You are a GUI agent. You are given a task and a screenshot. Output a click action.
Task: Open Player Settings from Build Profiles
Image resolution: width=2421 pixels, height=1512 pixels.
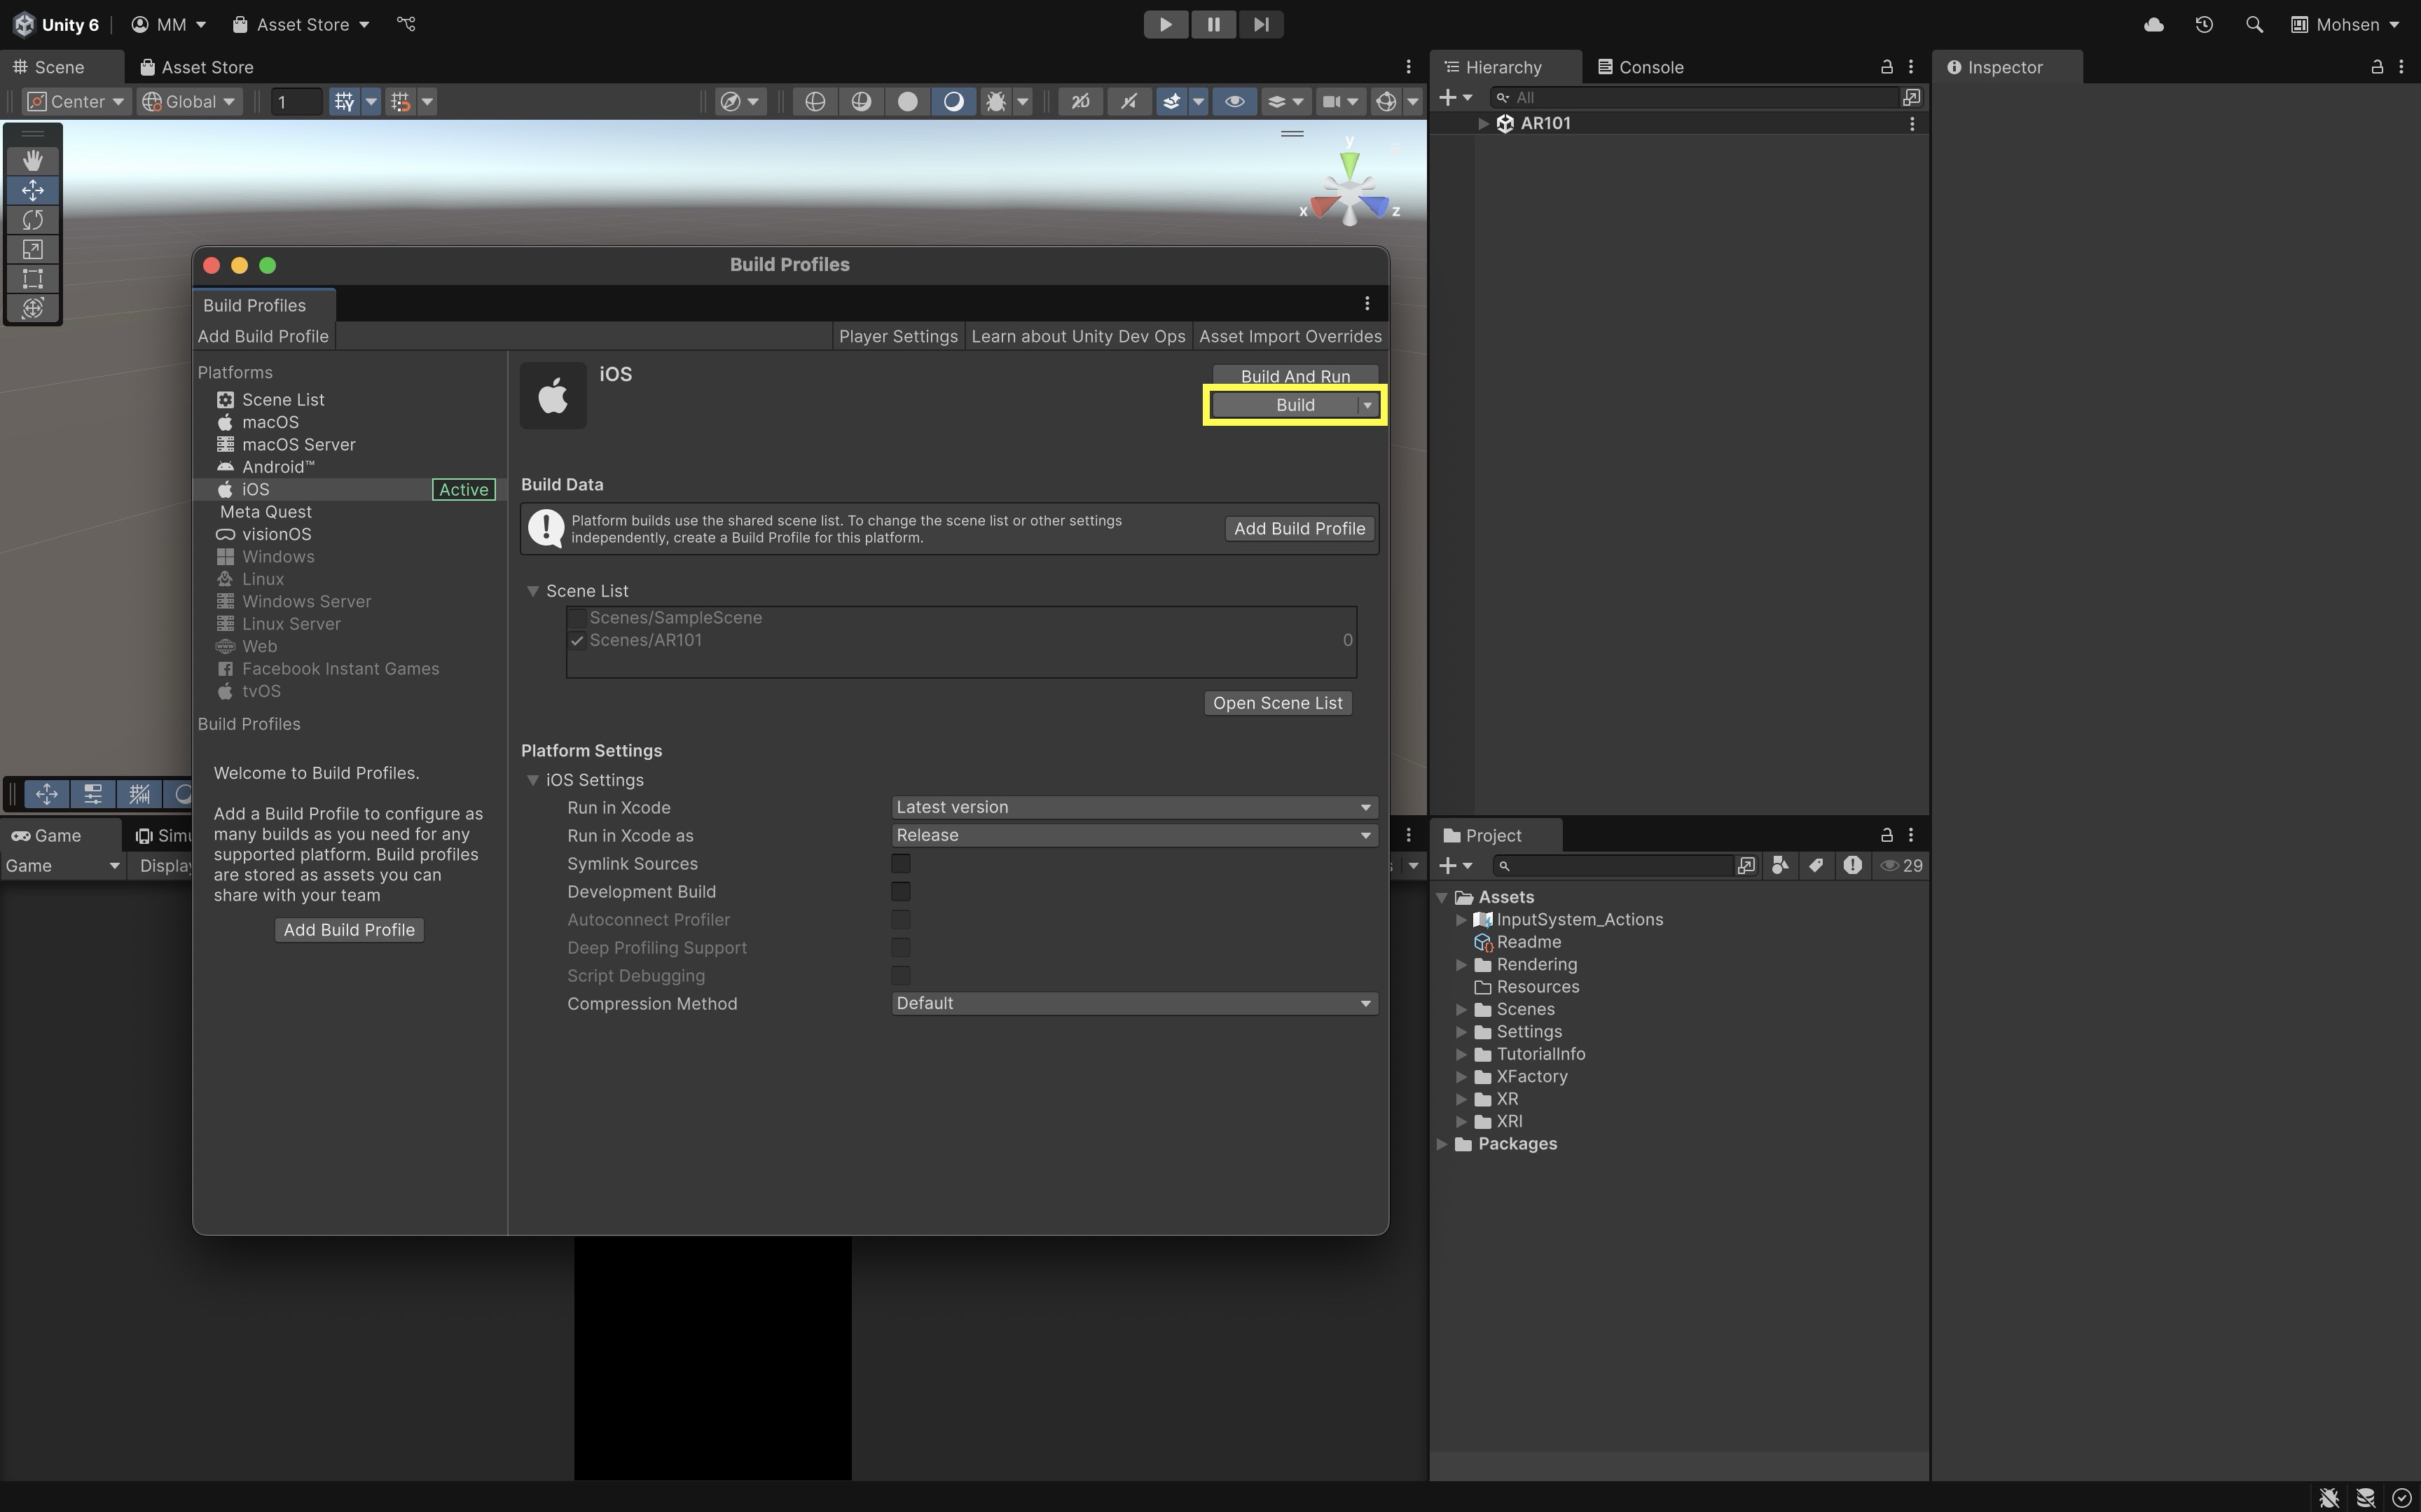(x=897, y=336)
